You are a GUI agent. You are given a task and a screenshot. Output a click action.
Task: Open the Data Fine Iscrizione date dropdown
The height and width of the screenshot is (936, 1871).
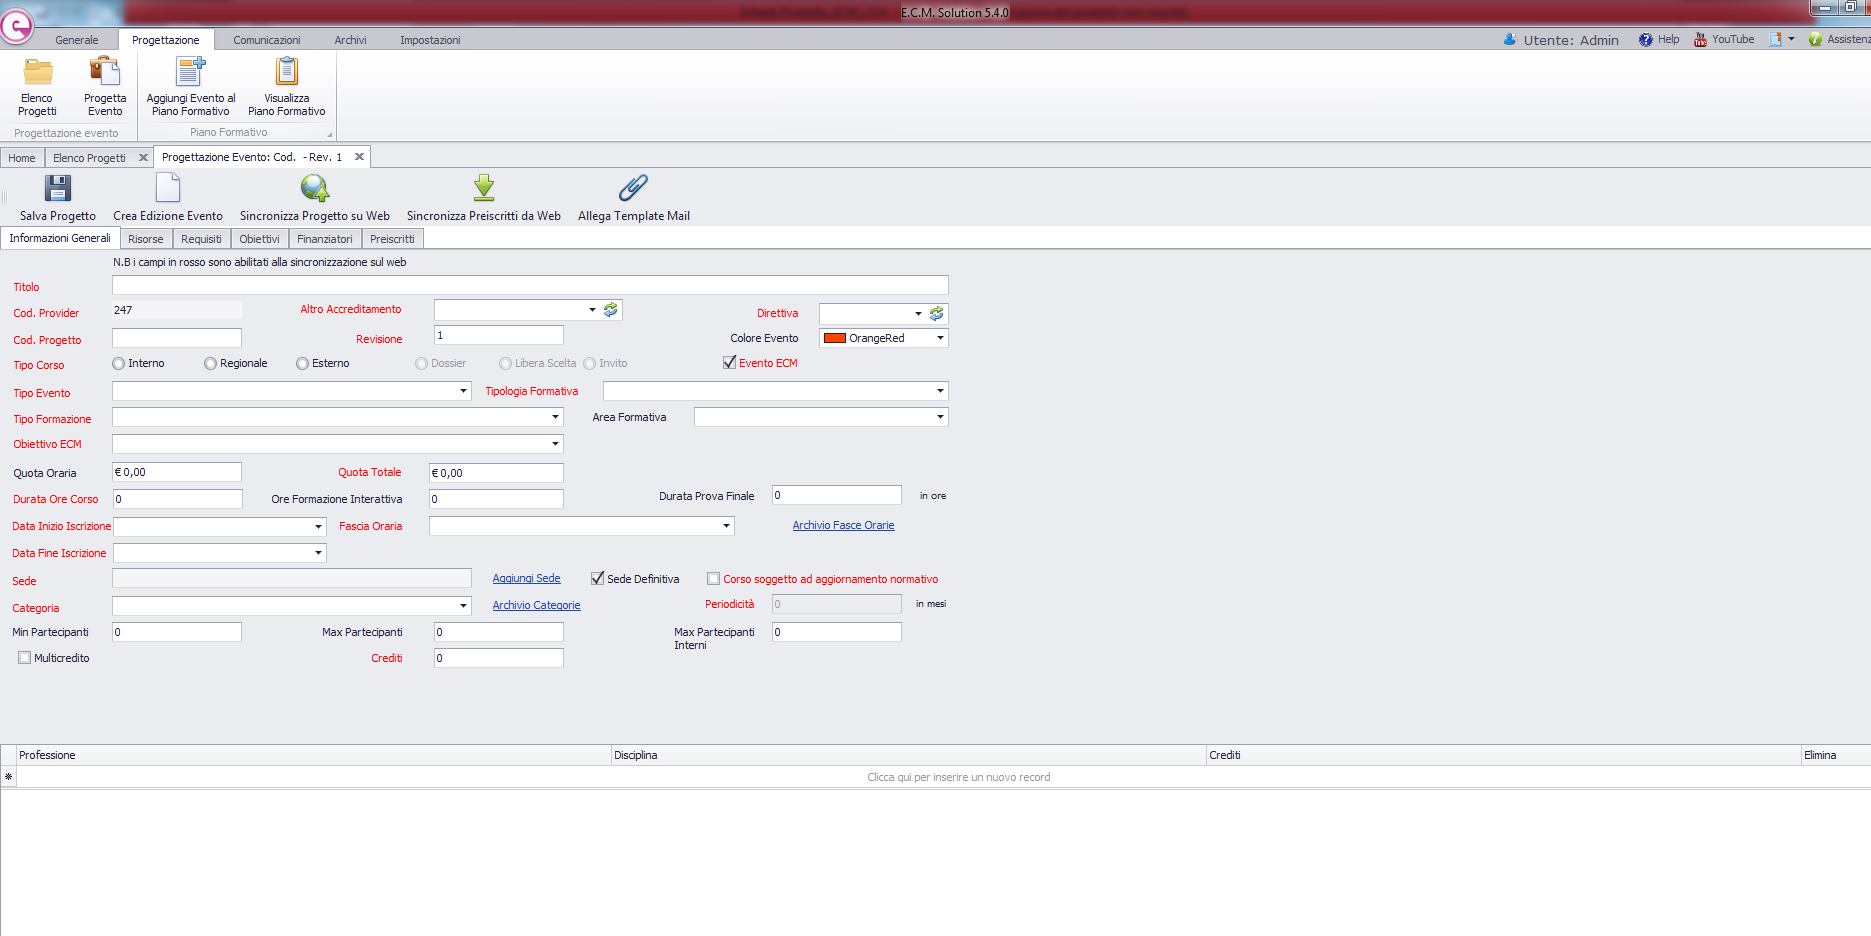click(319, 553)
